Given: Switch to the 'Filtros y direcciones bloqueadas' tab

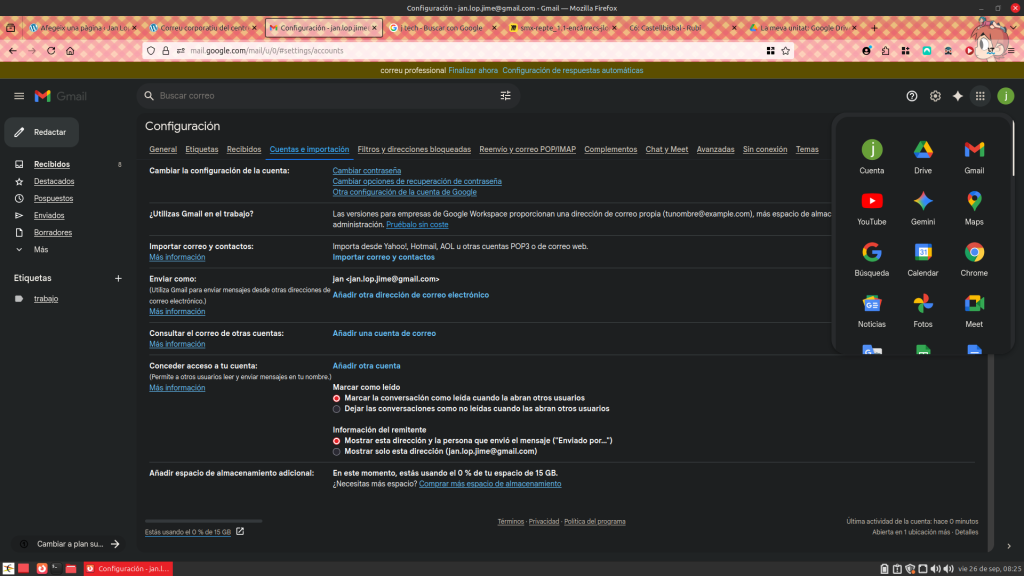Looking at the screenshot, I should (414, 150).
